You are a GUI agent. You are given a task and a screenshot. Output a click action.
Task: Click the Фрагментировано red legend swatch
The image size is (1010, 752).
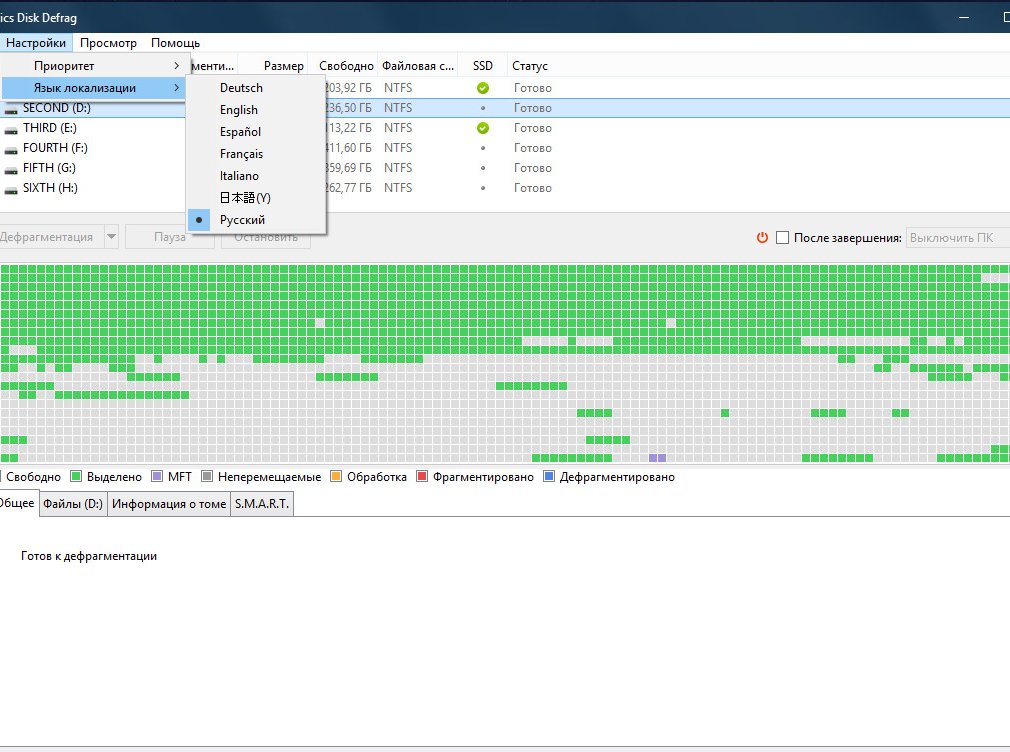(x=422, y=476)
